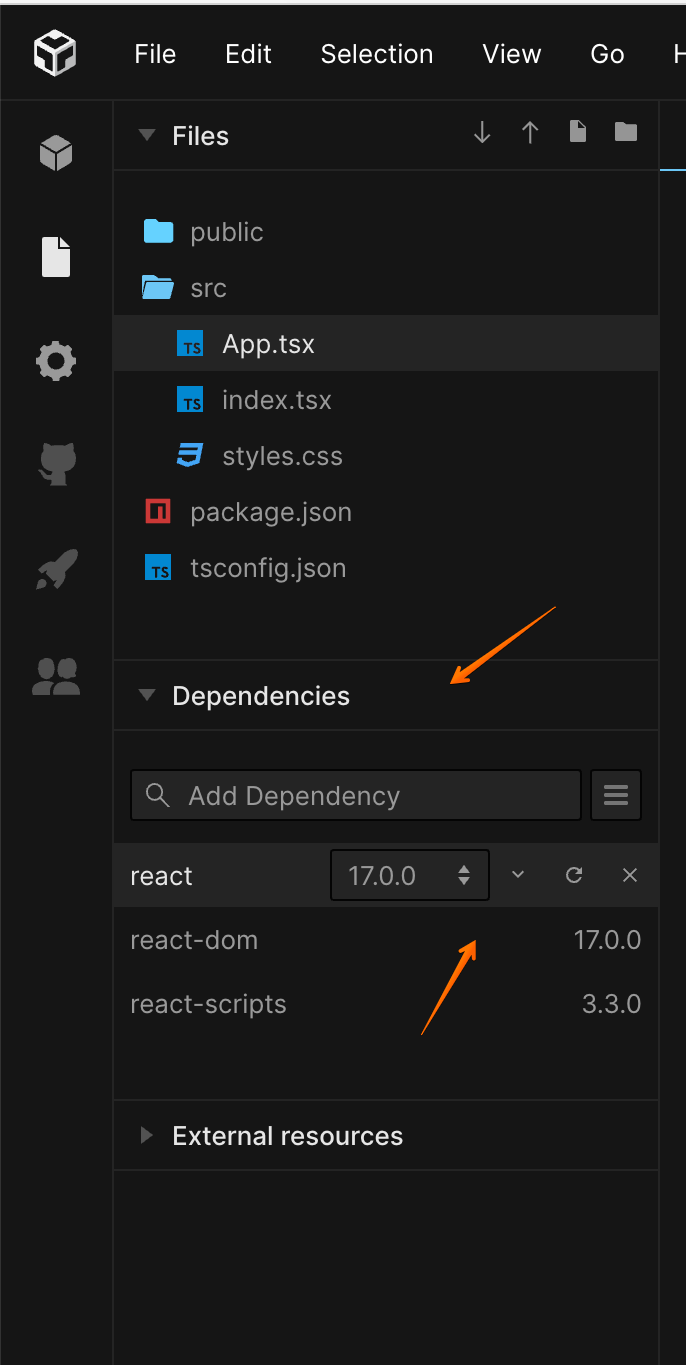This screenshot has height=1365, width=686.
Task: Create a new folder using the folder icon
Action: (x=626, y=131)
